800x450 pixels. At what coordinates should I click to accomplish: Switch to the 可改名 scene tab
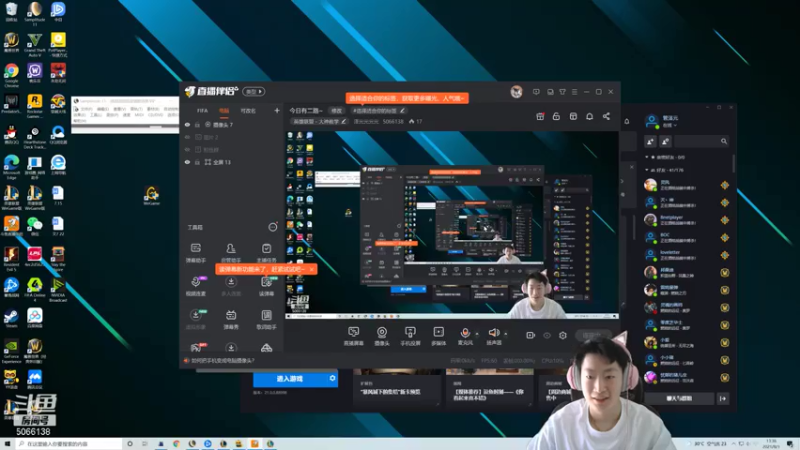tap(248, 111)
